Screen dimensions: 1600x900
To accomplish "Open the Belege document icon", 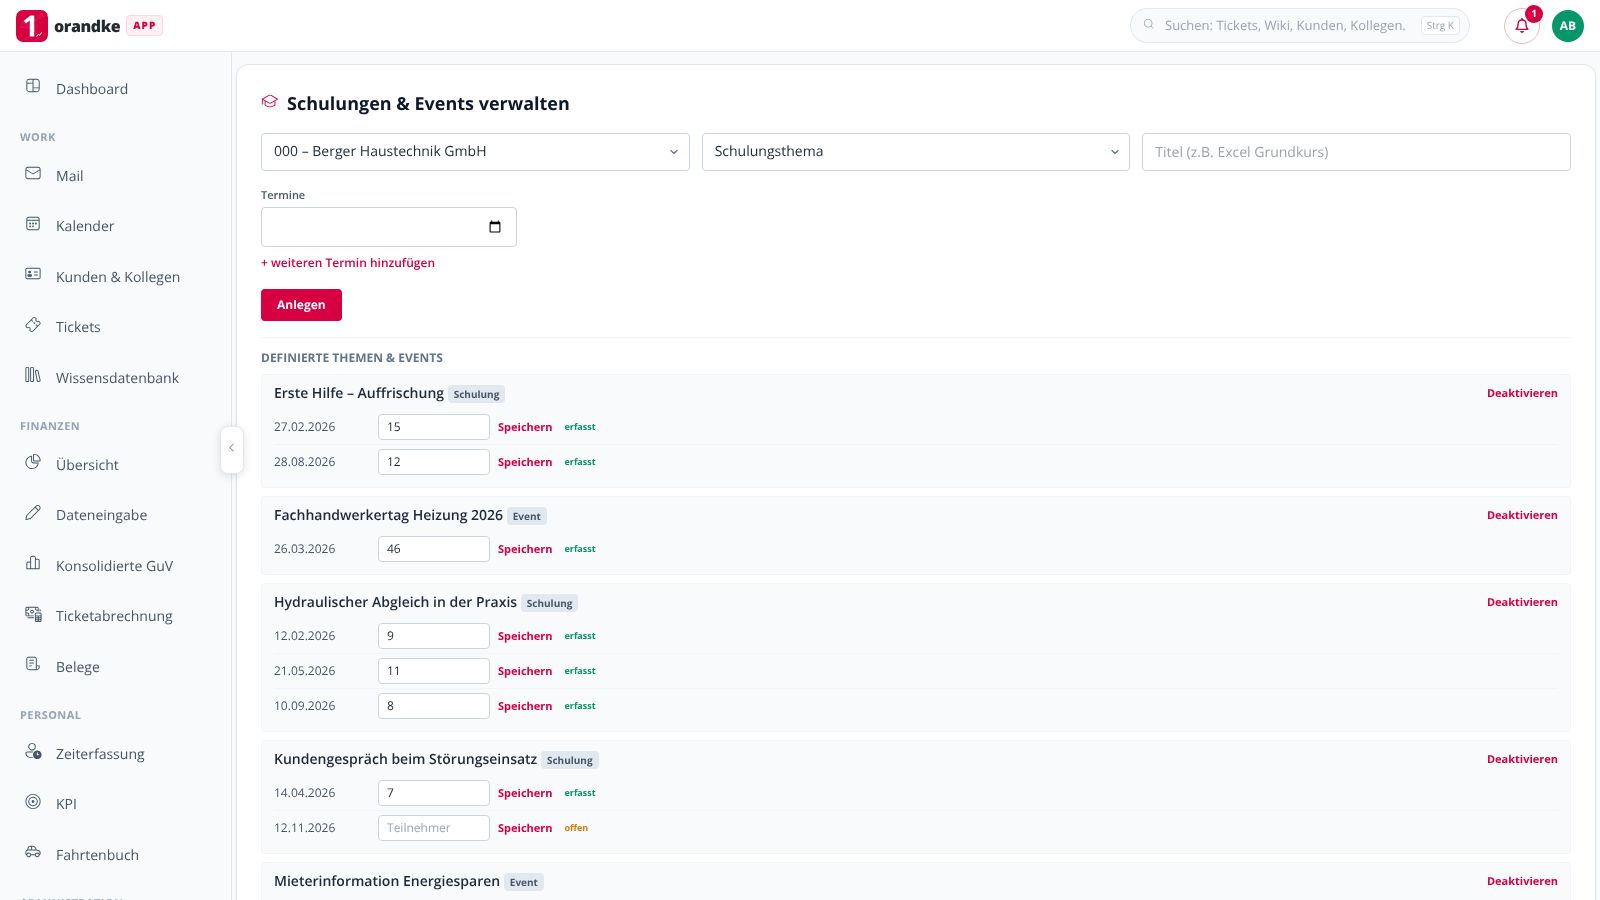I will pyautogui.click(x=33, y=664).
